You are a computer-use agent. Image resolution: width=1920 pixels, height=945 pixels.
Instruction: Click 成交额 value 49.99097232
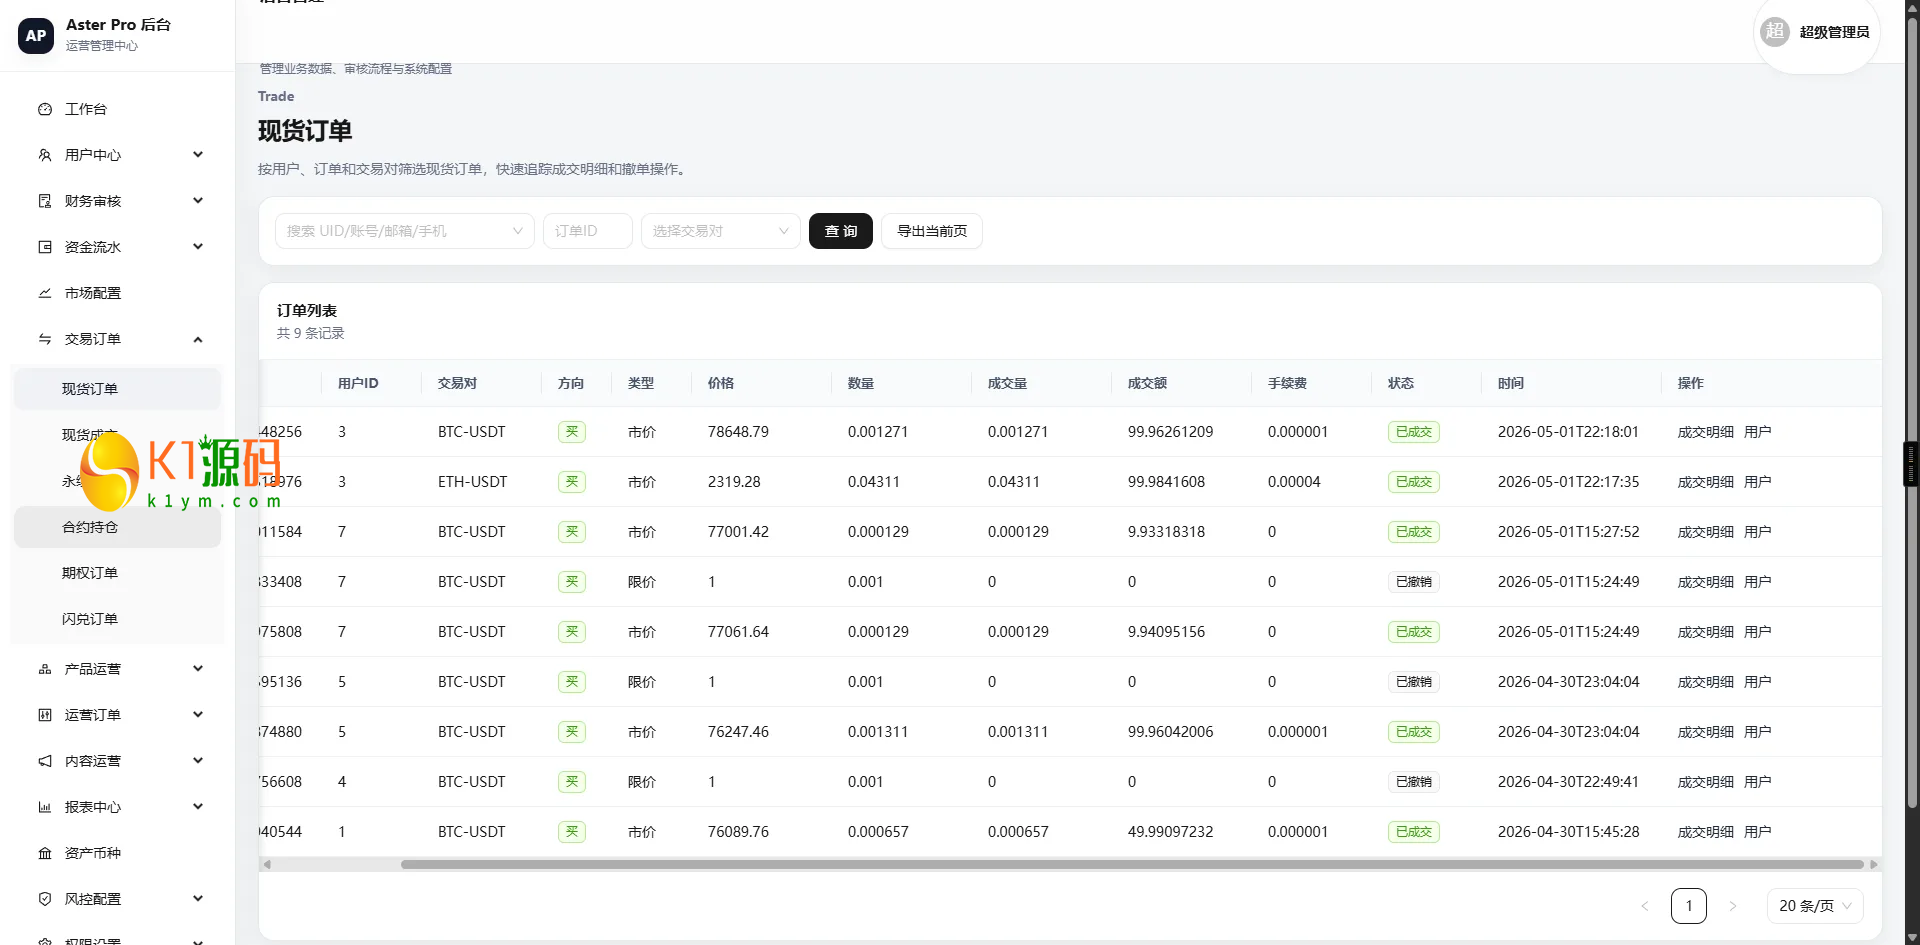coord(1170,832)
